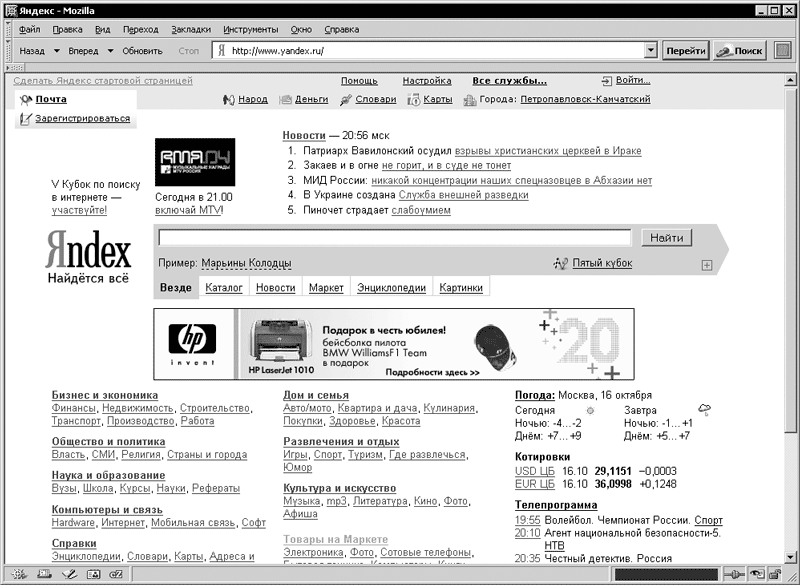The width and height of the screenshot is (800, 585).
Task: Click the cookie privacy eye icon in status bar
Action: [x=757, y=574]
